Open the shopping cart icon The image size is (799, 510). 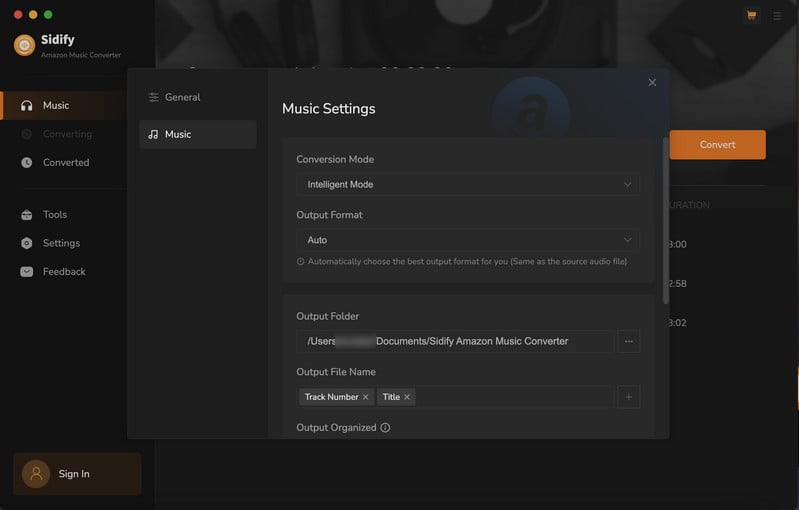pos(751,15)
